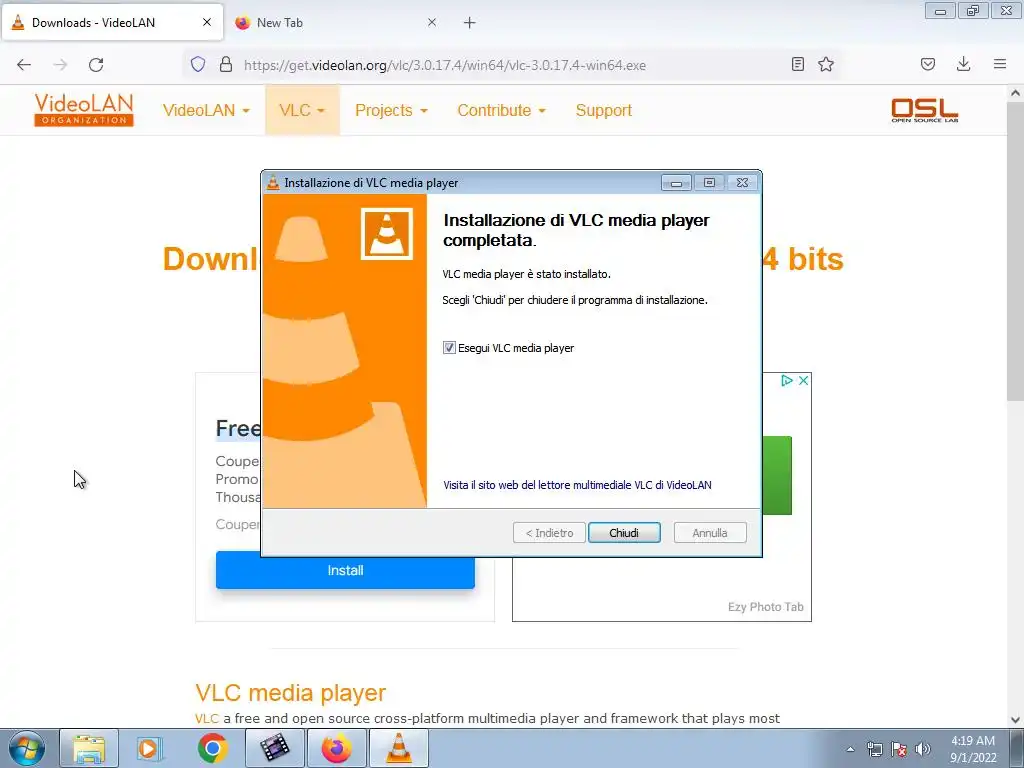Click the OSL Open Source Lab logo
The width and height of the screenshot is (1024, 768).
point(925,110)
